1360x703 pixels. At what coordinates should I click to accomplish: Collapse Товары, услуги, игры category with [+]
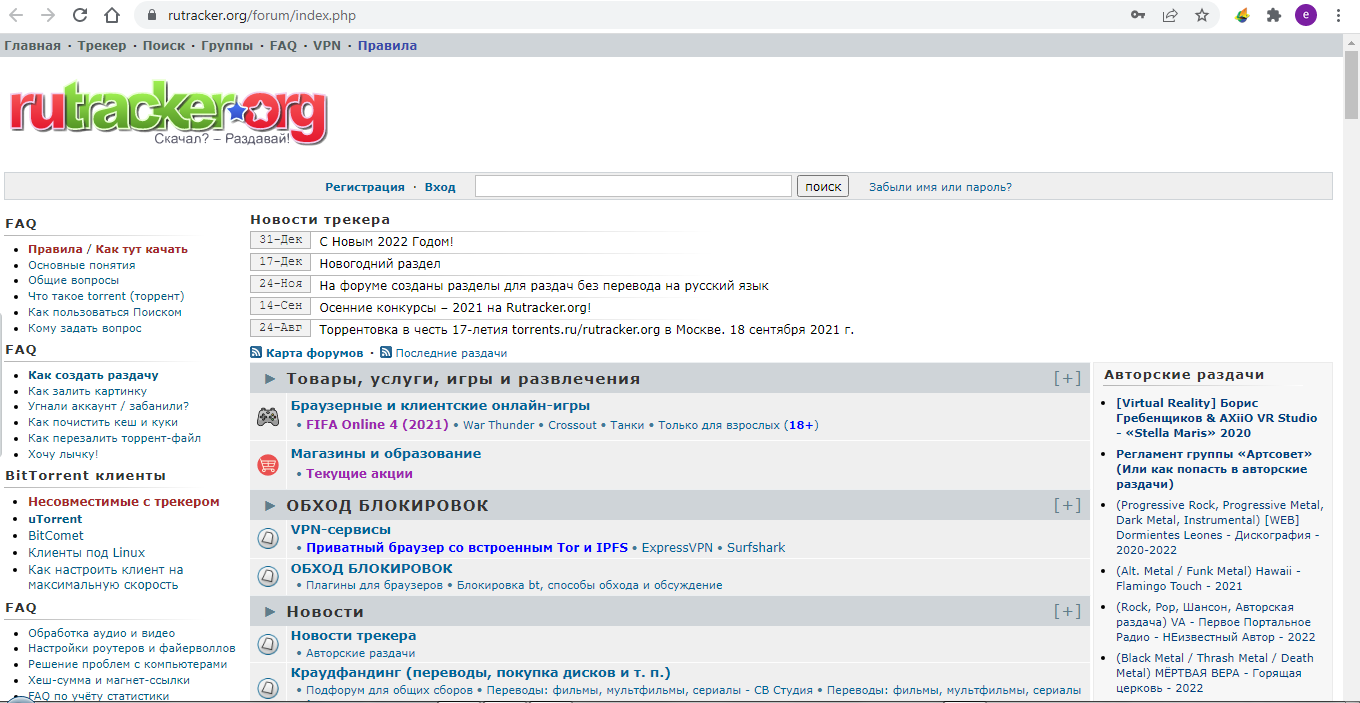click(x=1068, y=378)
